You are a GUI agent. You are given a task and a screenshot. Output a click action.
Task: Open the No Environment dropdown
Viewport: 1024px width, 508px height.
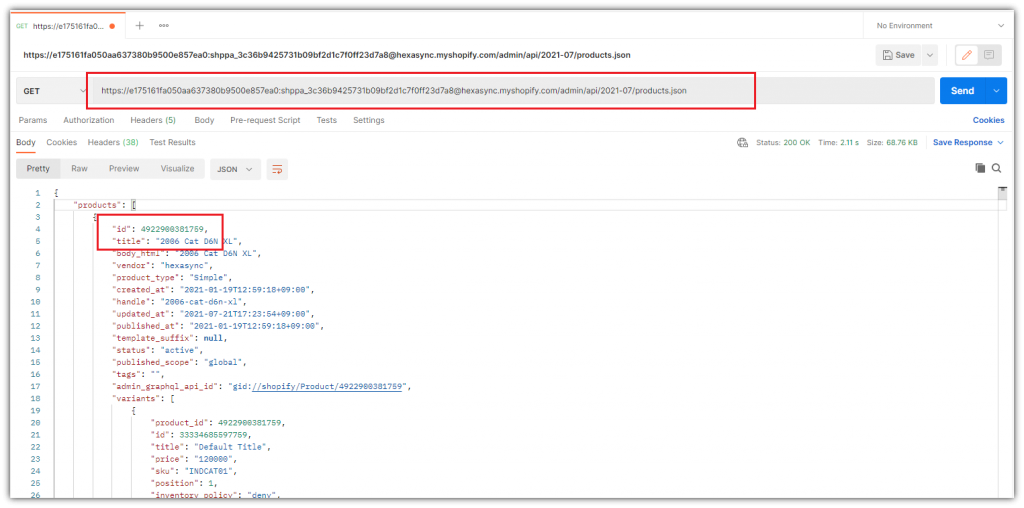tap(940, 25)
